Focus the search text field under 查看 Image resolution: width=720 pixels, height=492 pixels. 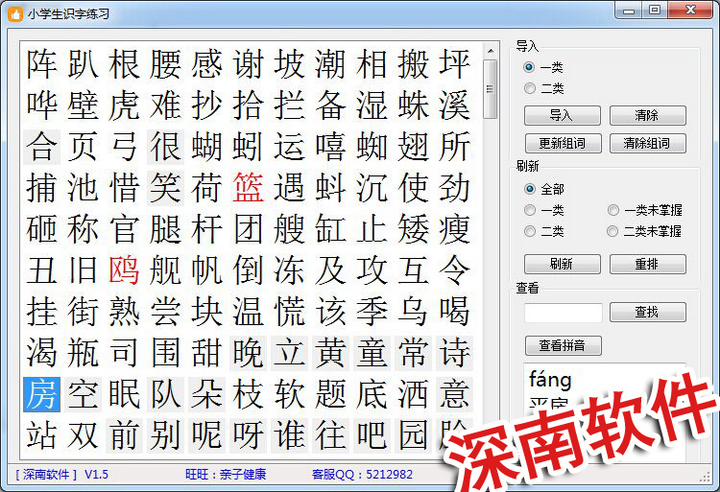pos(563,313)
